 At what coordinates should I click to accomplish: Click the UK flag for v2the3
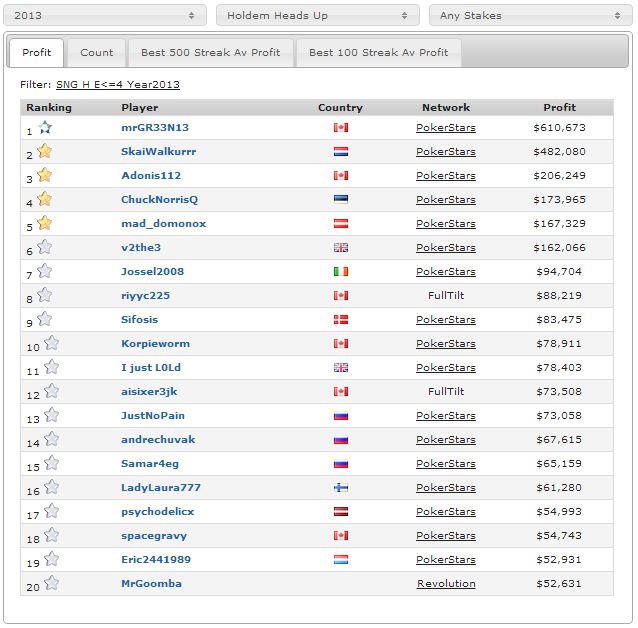(341, 247)
